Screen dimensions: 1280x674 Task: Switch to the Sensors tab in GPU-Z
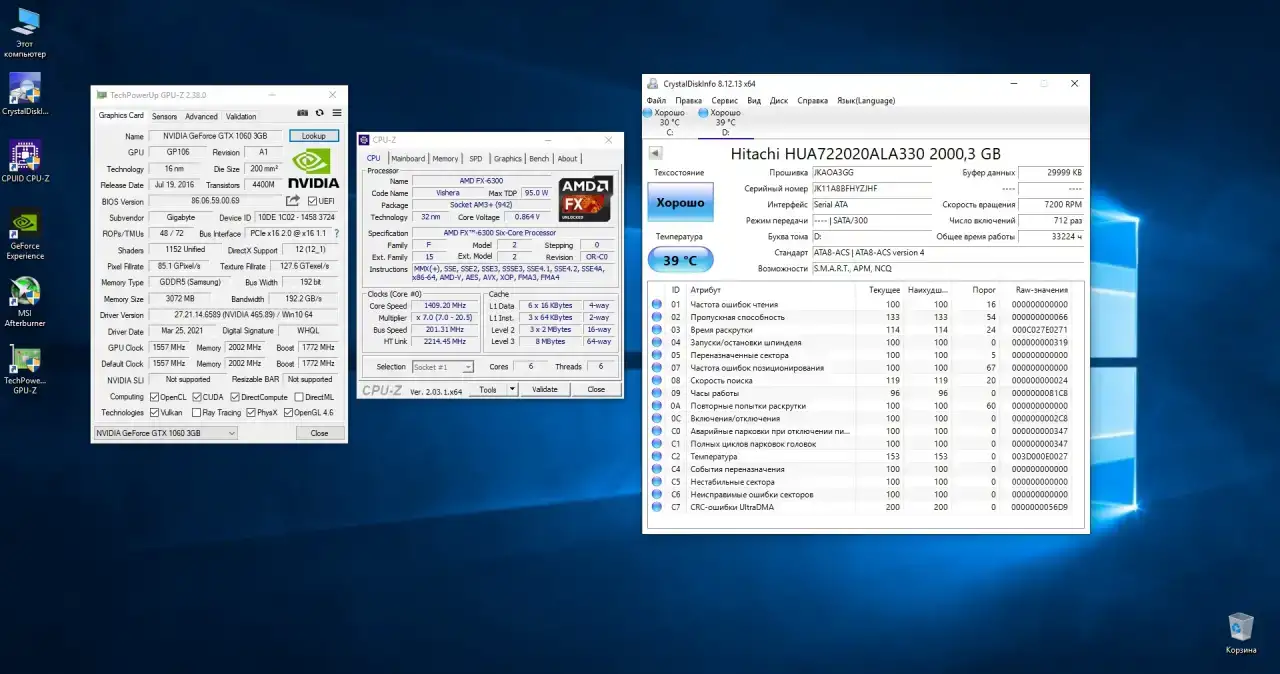coord(164,116)
